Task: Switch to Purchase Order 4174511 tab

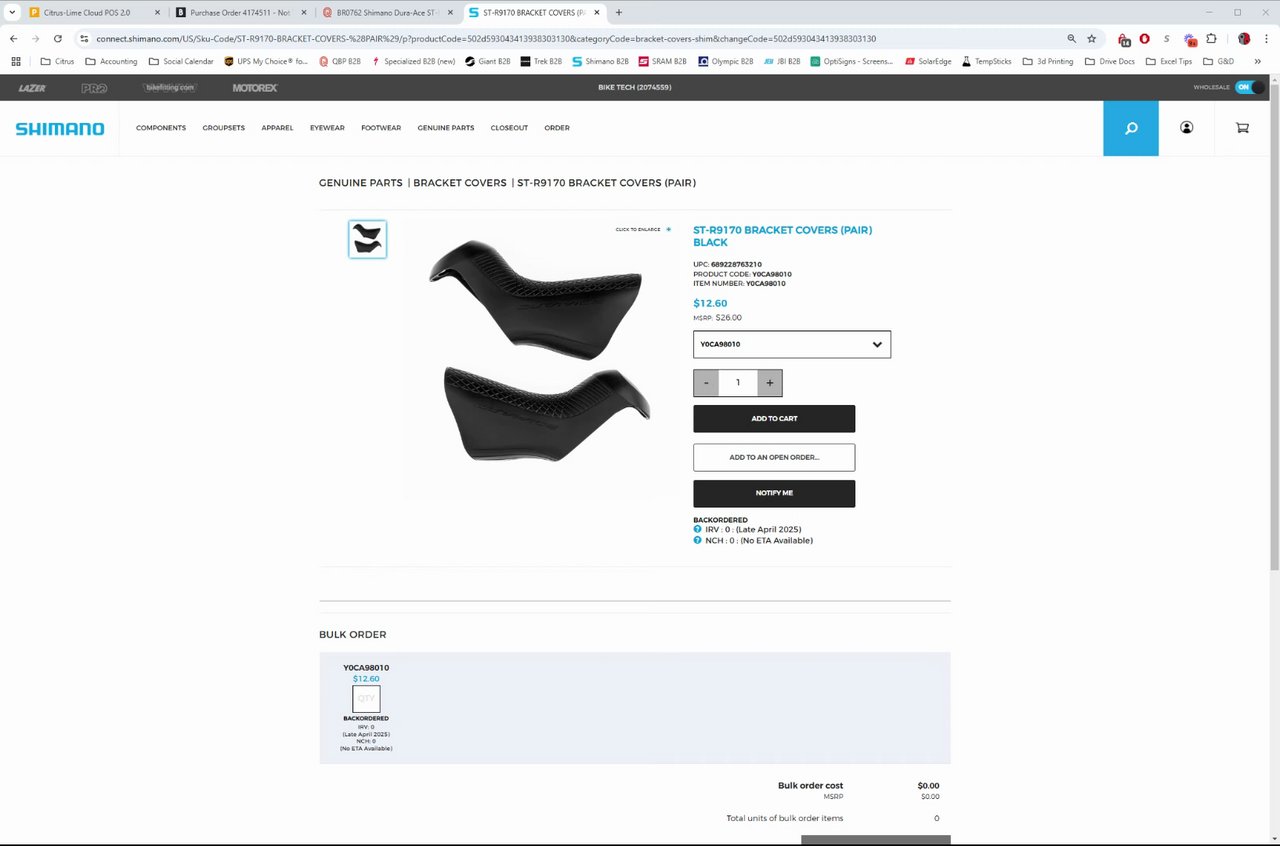Action: 241,12
